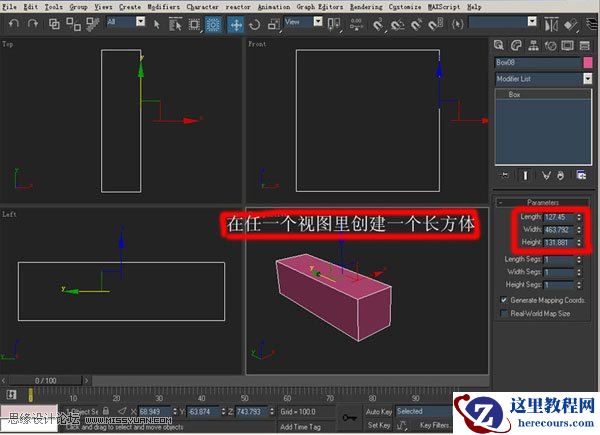Select the Select and Link tool

pos(54,24)
